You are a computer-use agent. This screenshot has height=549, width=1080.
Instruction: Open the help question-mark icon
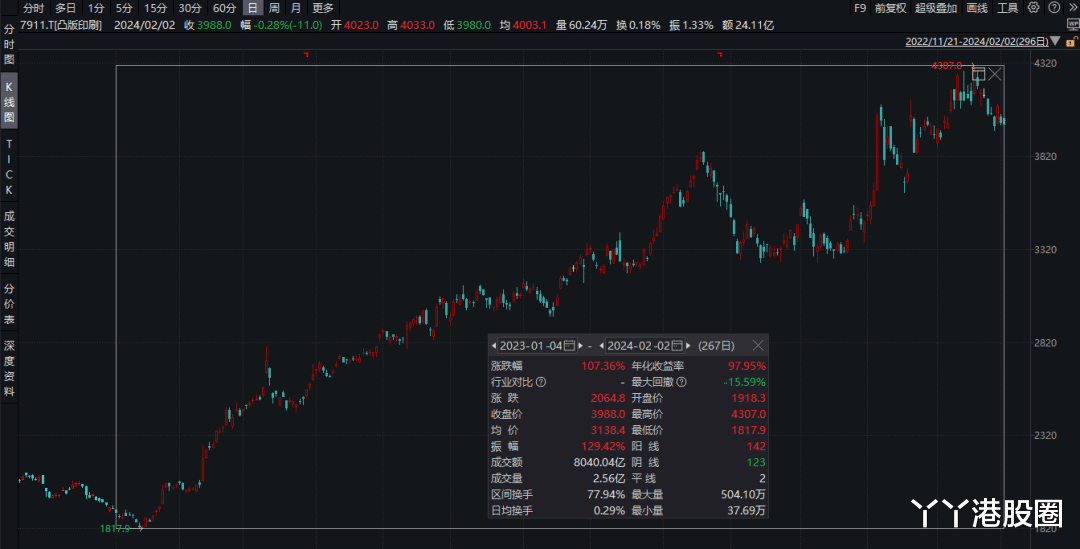1054,8
